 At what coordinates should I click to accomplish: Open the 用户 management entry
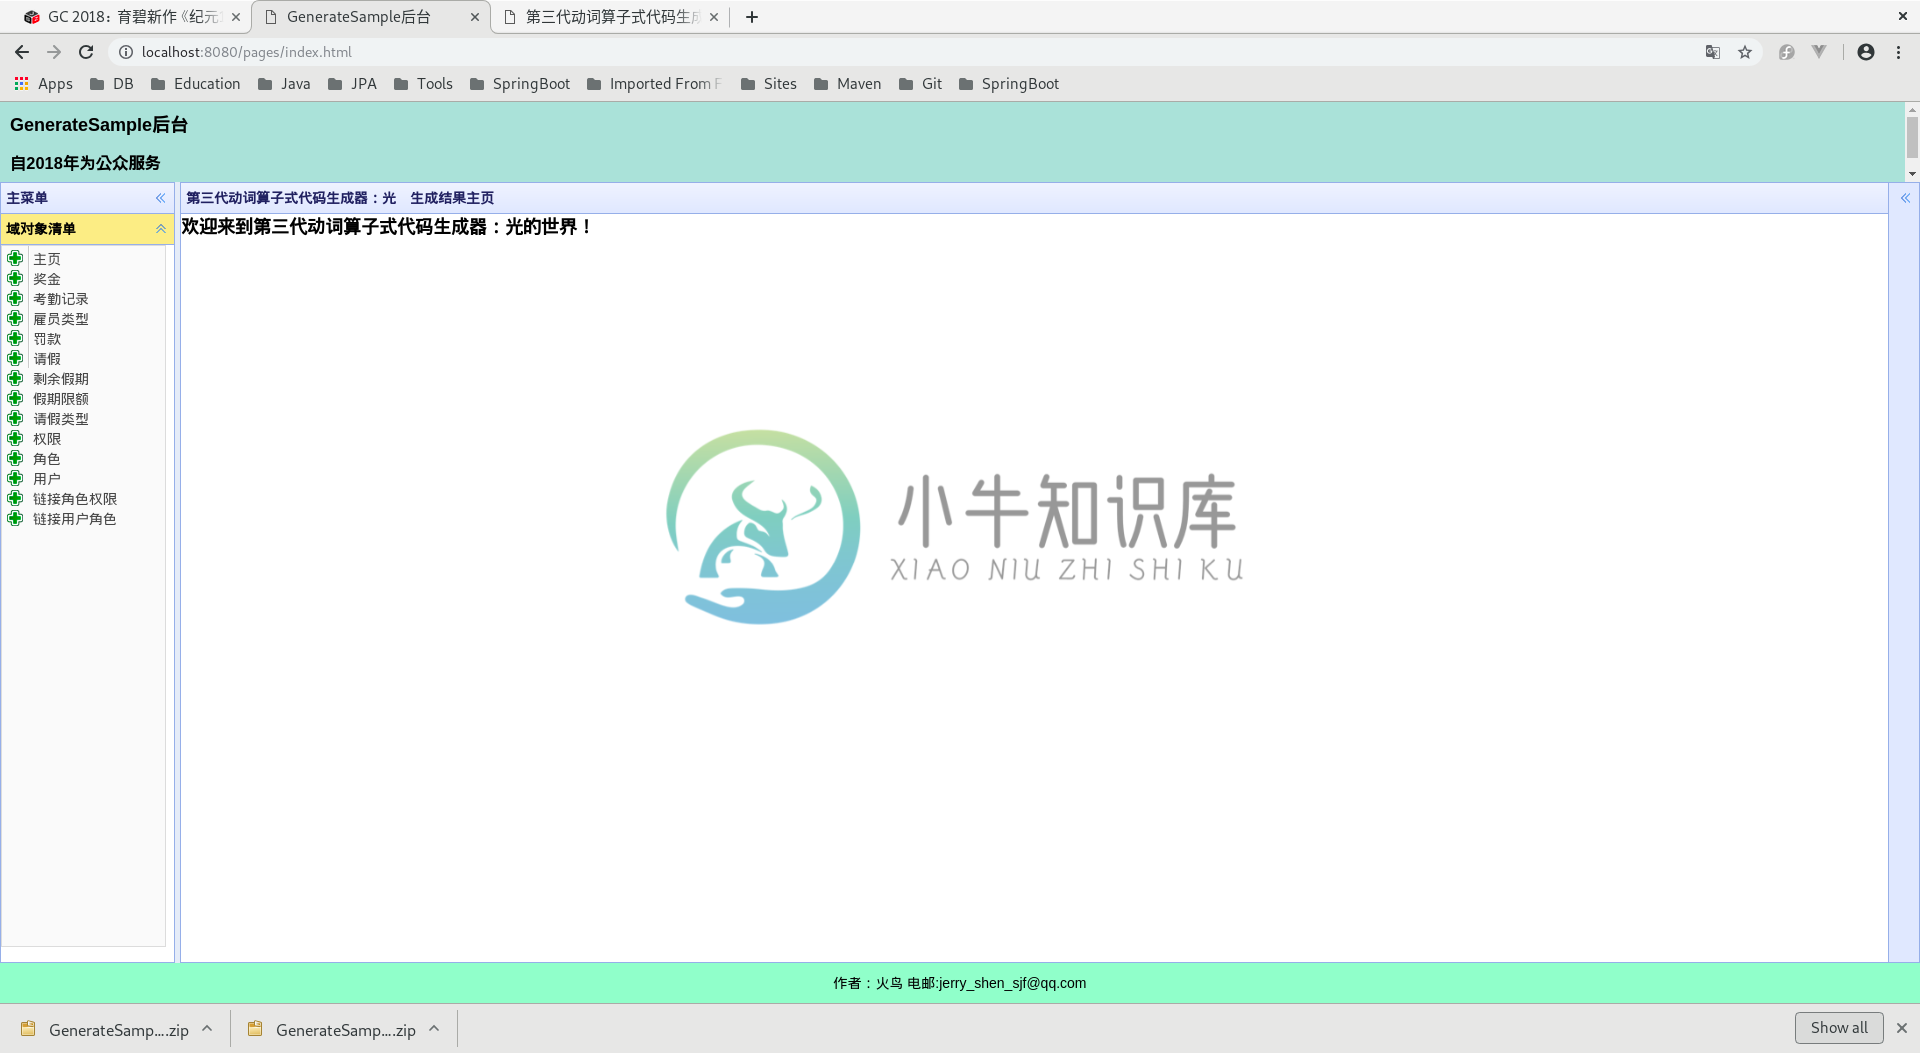point(47,479)
